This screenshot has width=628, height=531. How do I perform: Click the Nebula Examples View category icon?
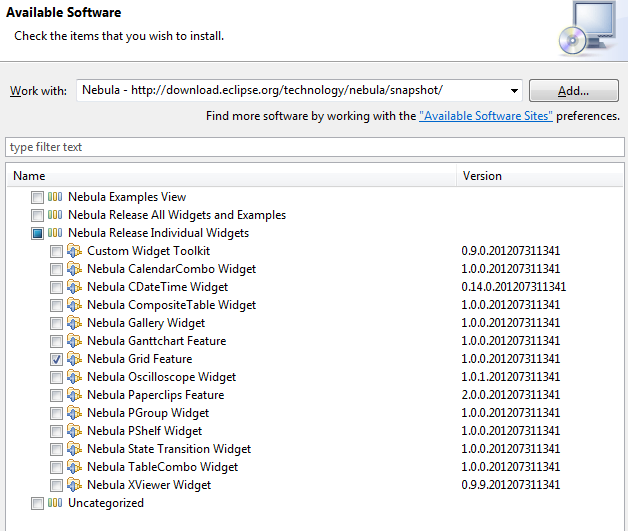[x=55, y=197]
